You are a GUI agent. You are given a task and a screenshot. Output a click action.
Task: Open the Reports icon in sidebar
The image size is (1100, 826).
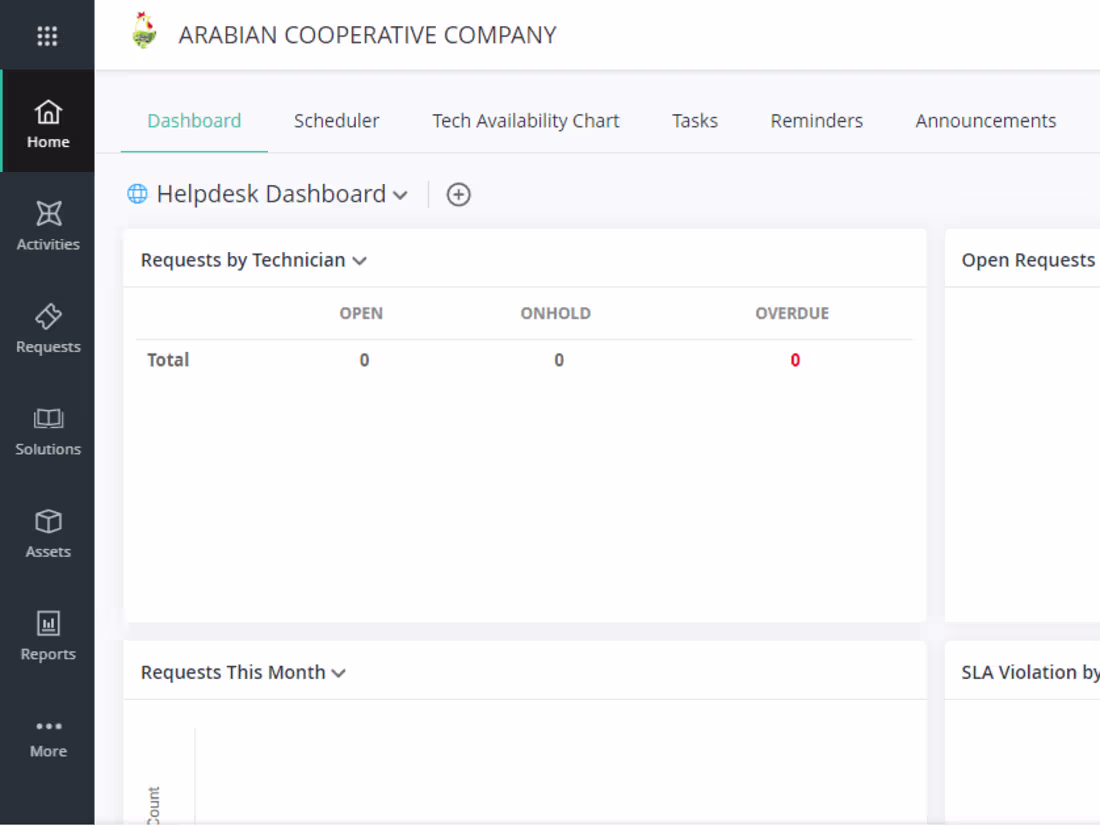pos(47,630)
